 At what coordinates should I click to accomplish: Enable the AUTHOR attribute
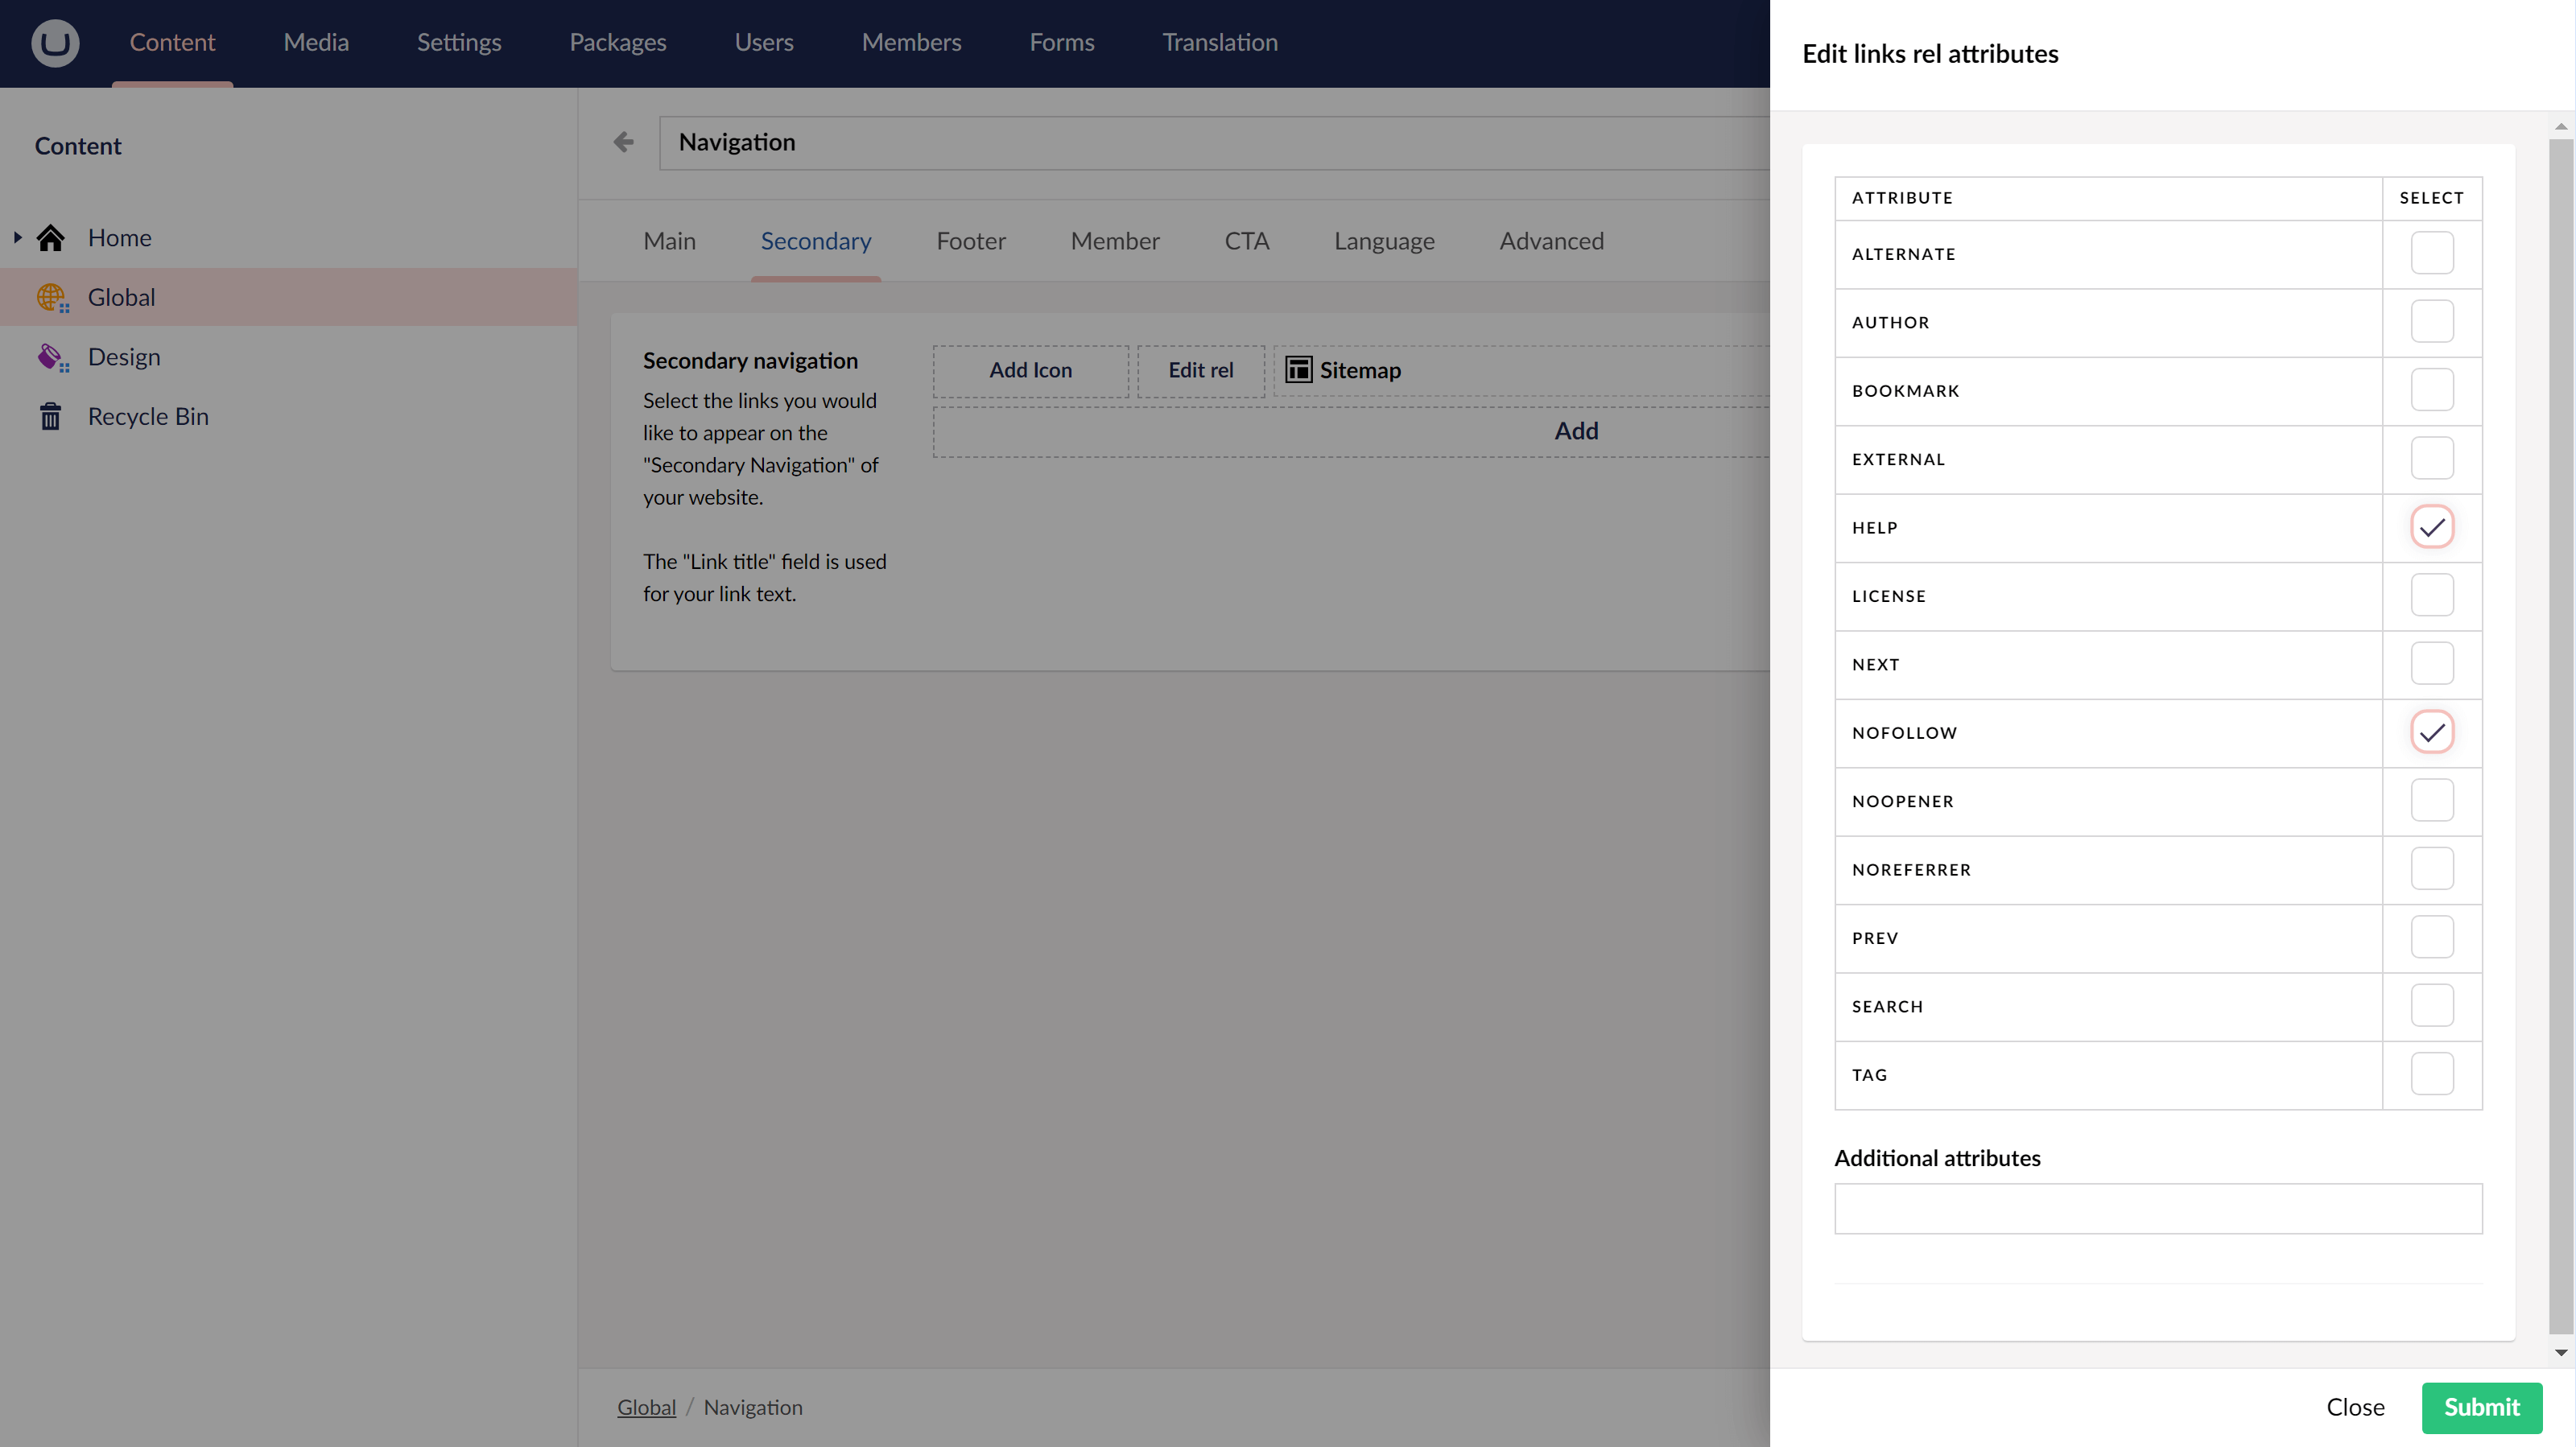(x=2434, y=321)
